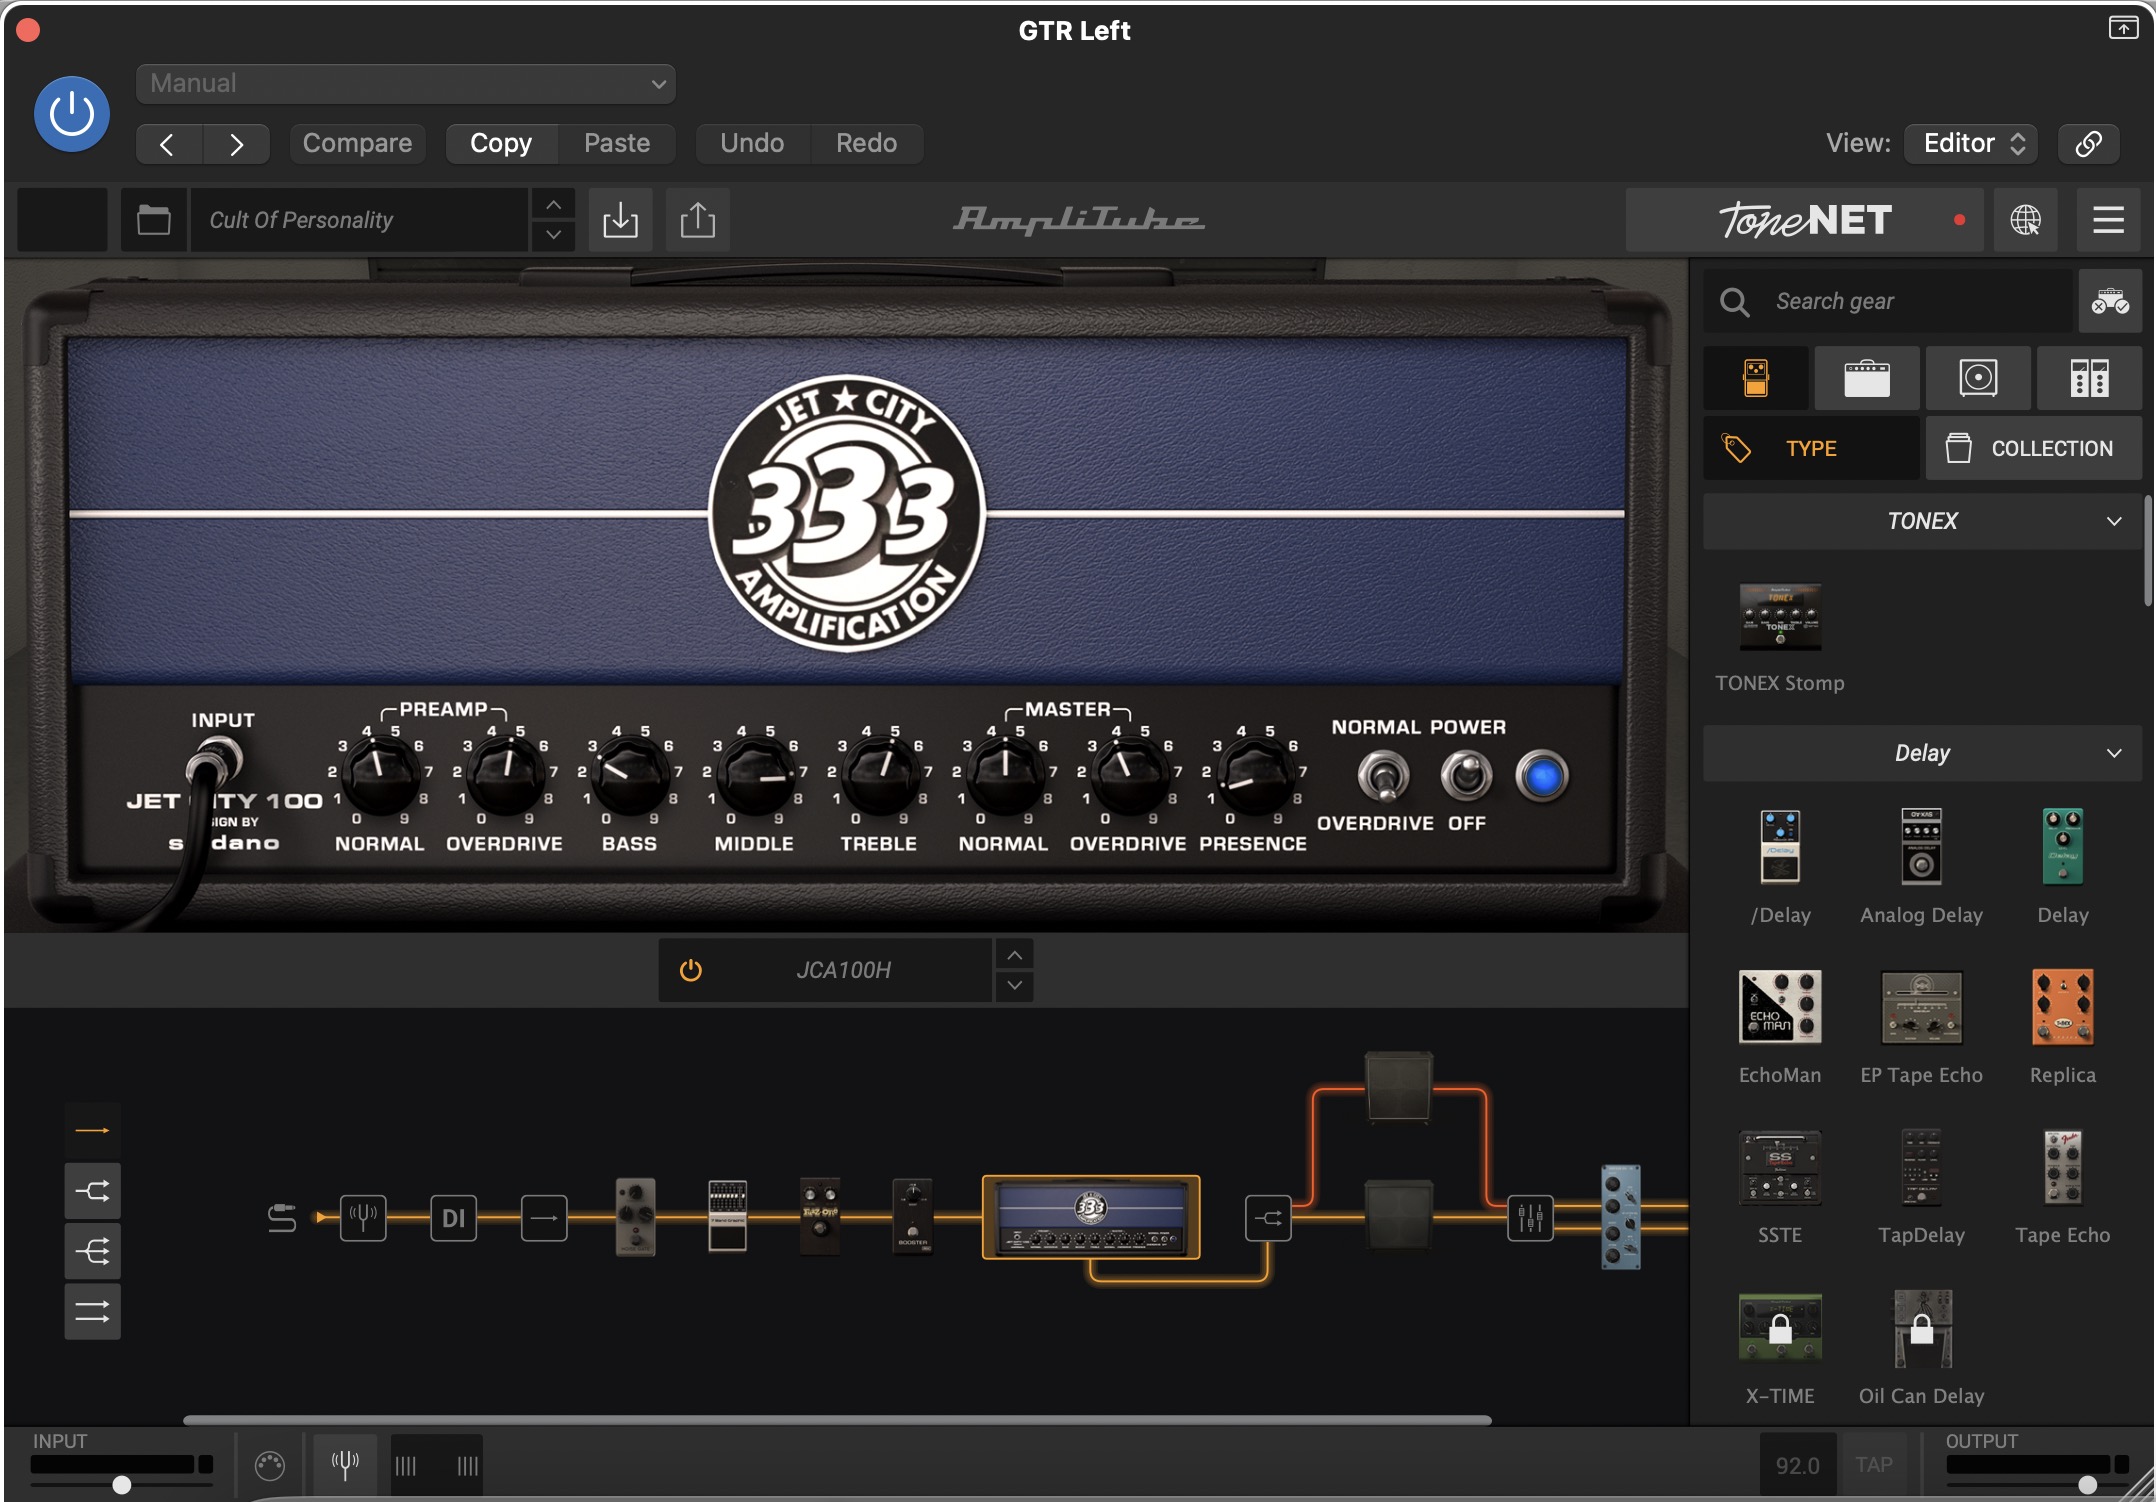The width and height of the screenshot is (2156, 1502).
Task: Select the stomp pedal gear category icon
Action: pyautogui.click(x=1756, y=378)
